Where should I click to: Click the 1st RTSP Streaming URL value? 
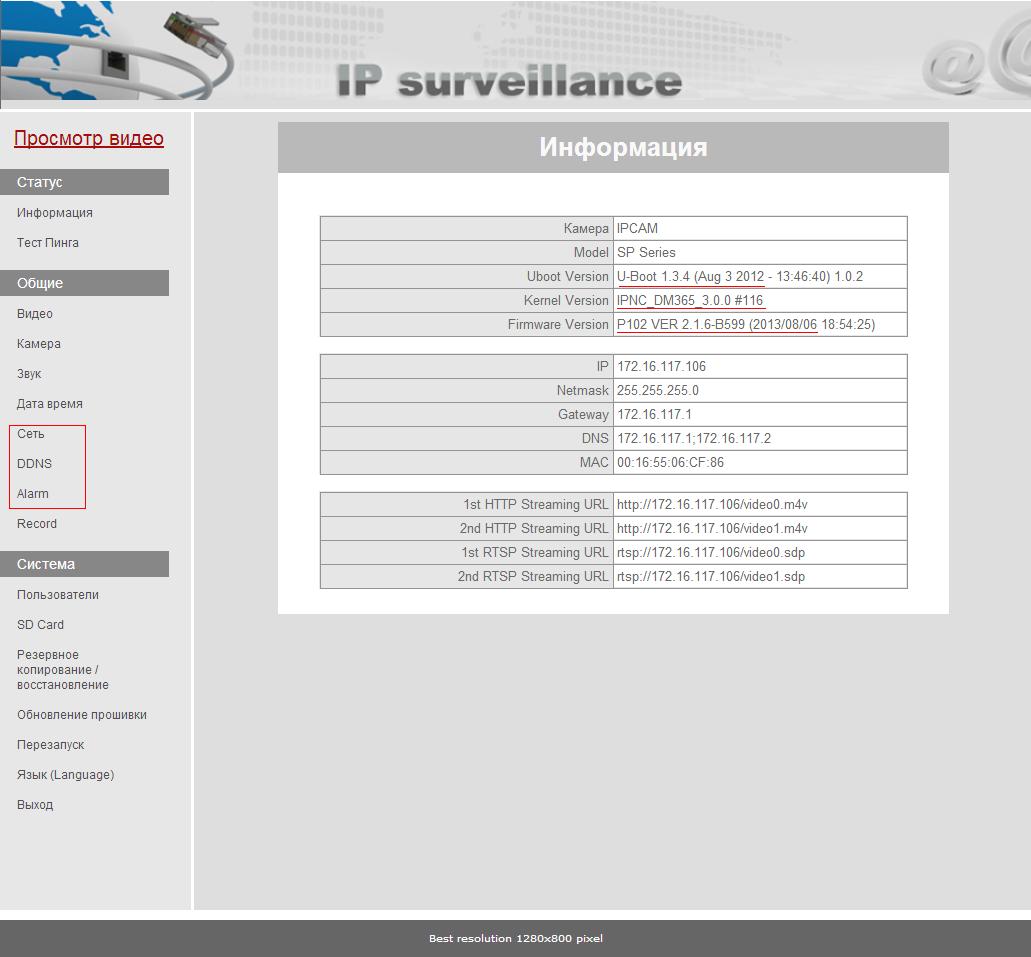click(711, 553)
